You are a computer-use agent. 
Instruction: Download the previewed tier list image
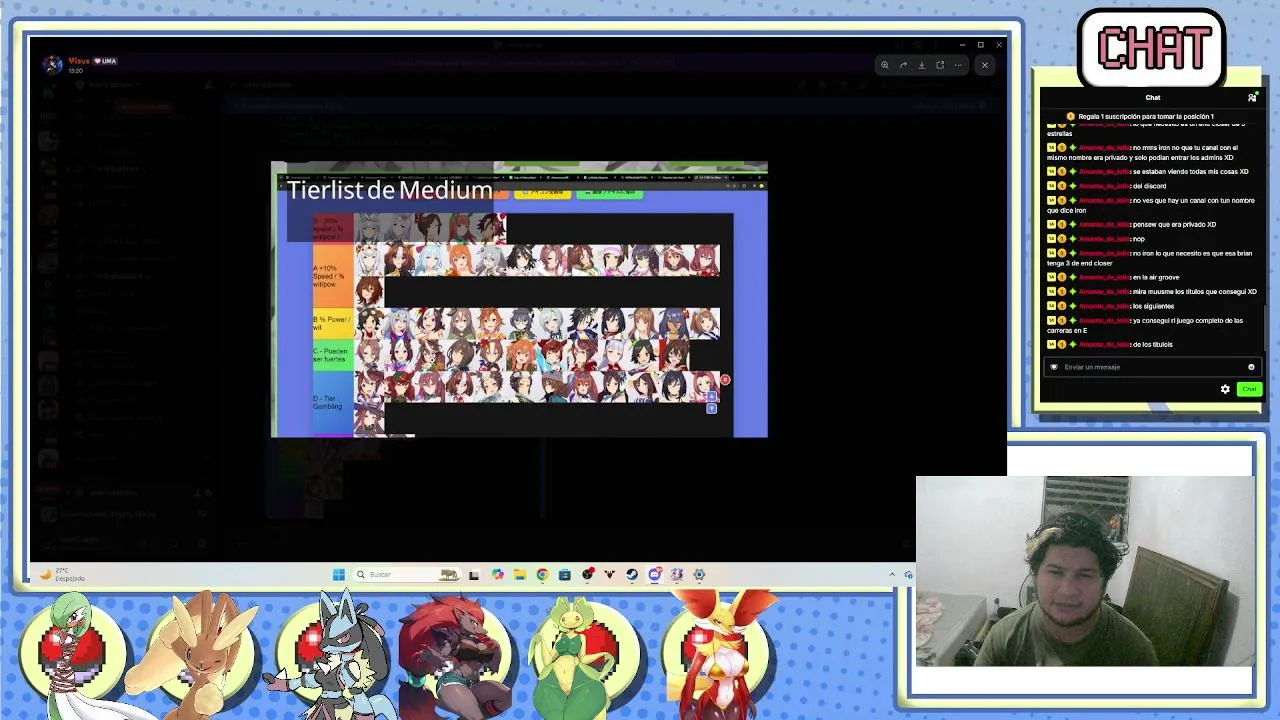point(921,65)
